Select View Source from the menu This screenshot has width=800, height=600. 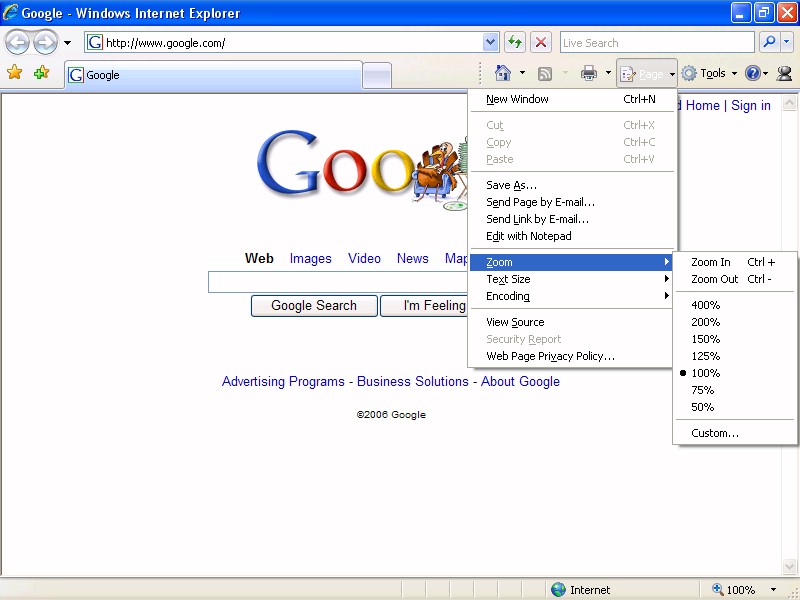(571, 322)
